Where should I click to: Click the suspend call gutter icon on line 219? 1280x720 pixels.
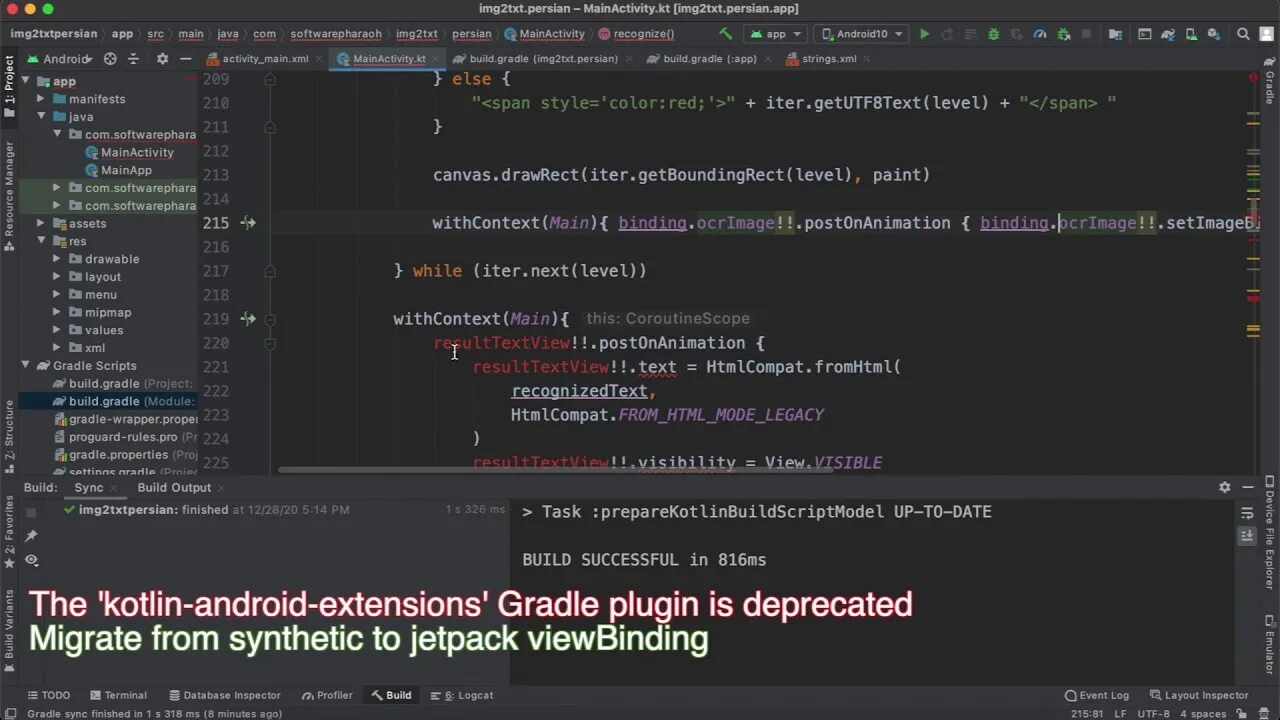tap(248, 319)
